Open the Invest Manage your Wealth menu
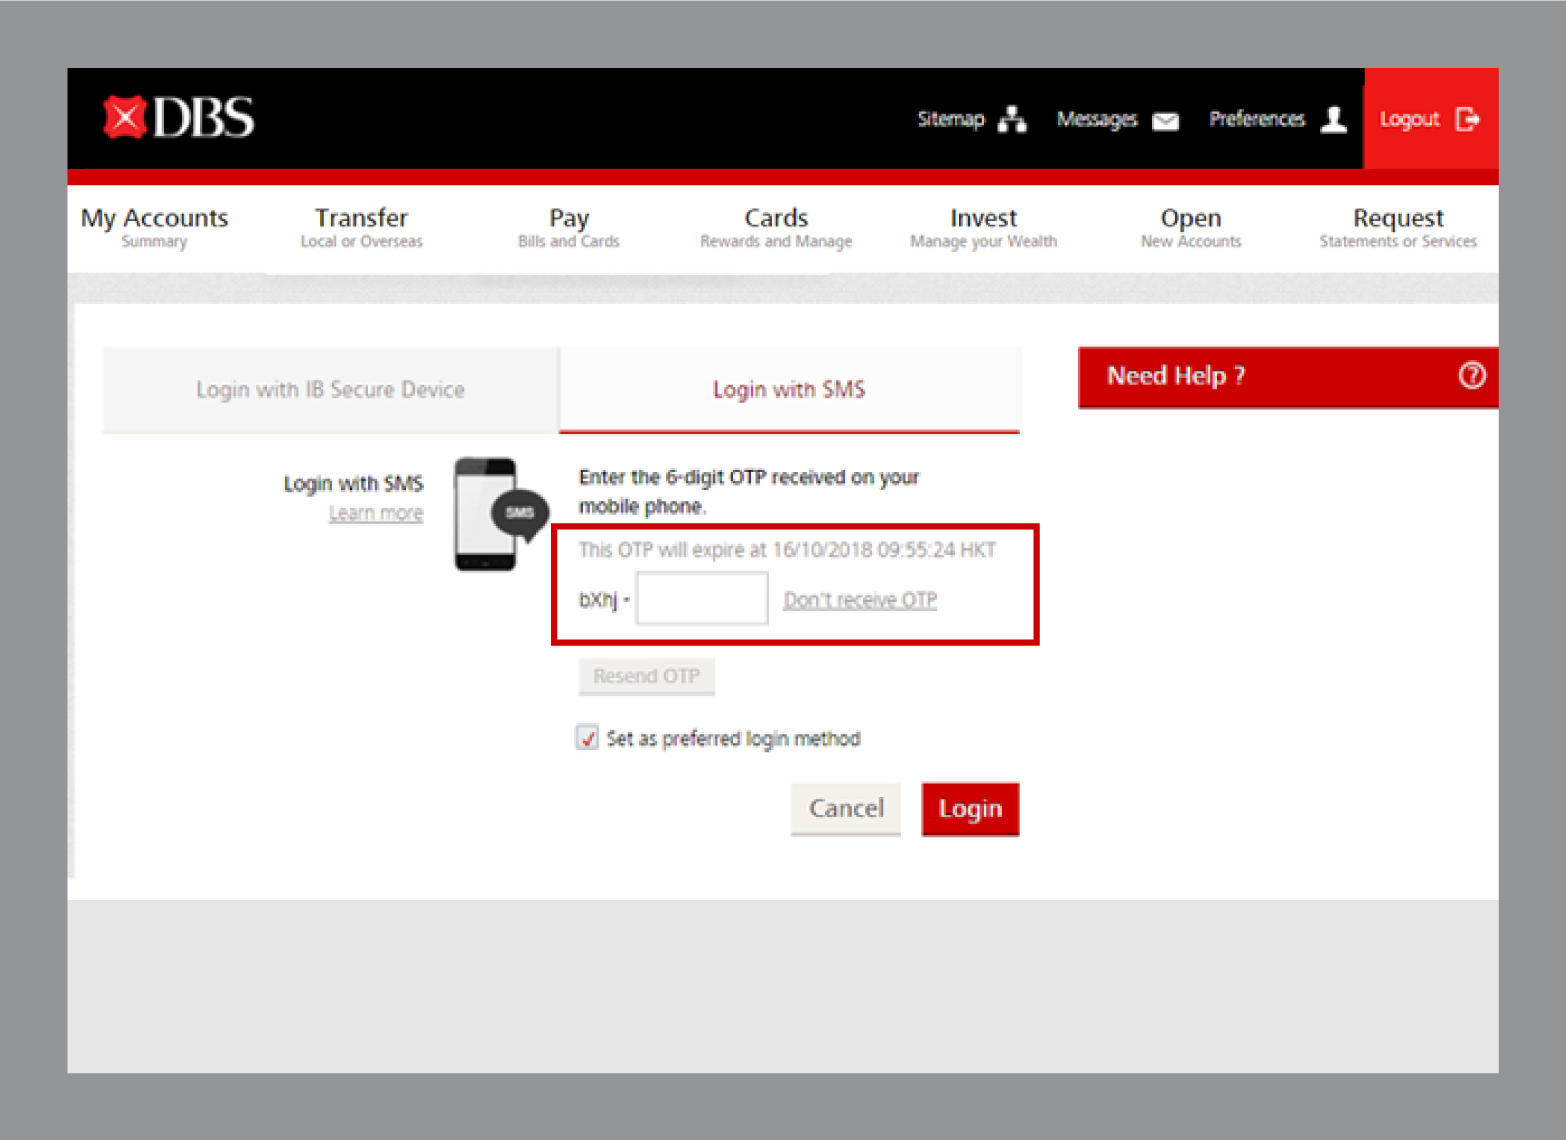The image size is (1566, 1140). click(983, 227)
